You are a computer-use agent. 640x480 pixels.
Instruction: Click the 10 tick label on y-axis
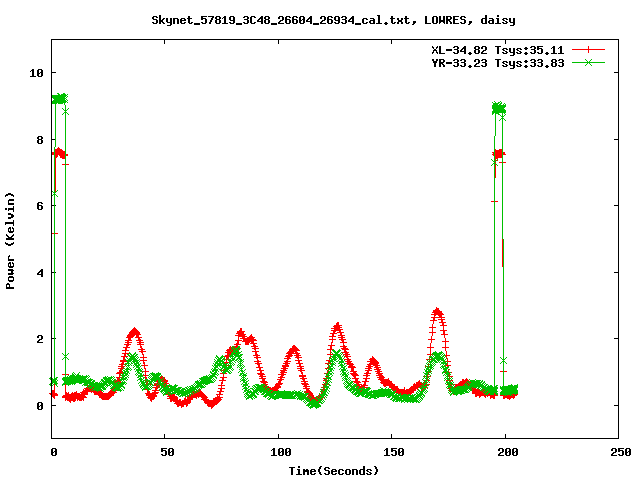pos(36,73)
